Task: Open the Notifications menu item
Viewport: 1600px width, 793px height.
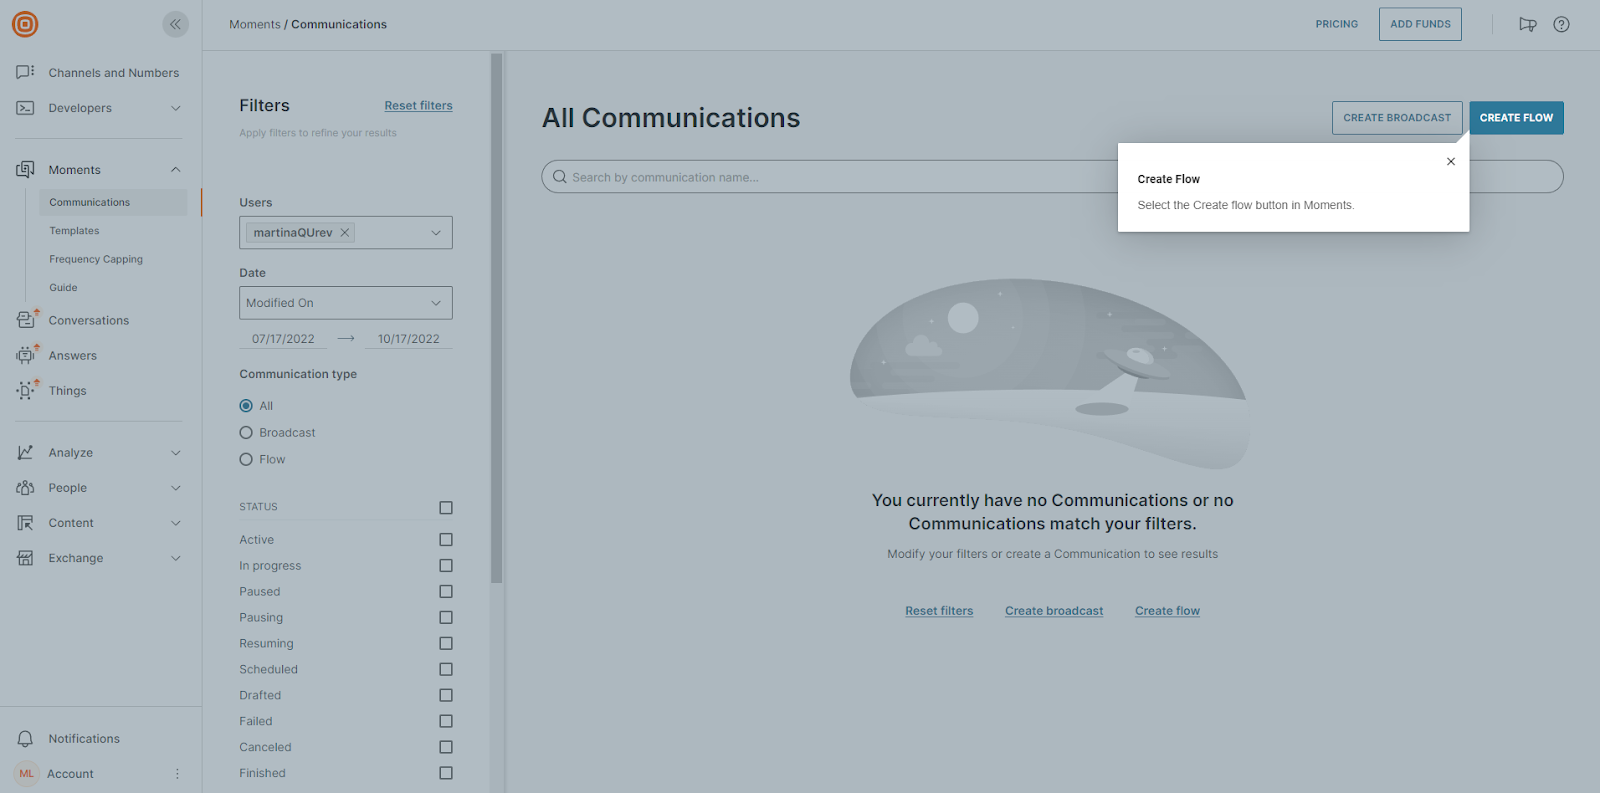Action: 84,739
